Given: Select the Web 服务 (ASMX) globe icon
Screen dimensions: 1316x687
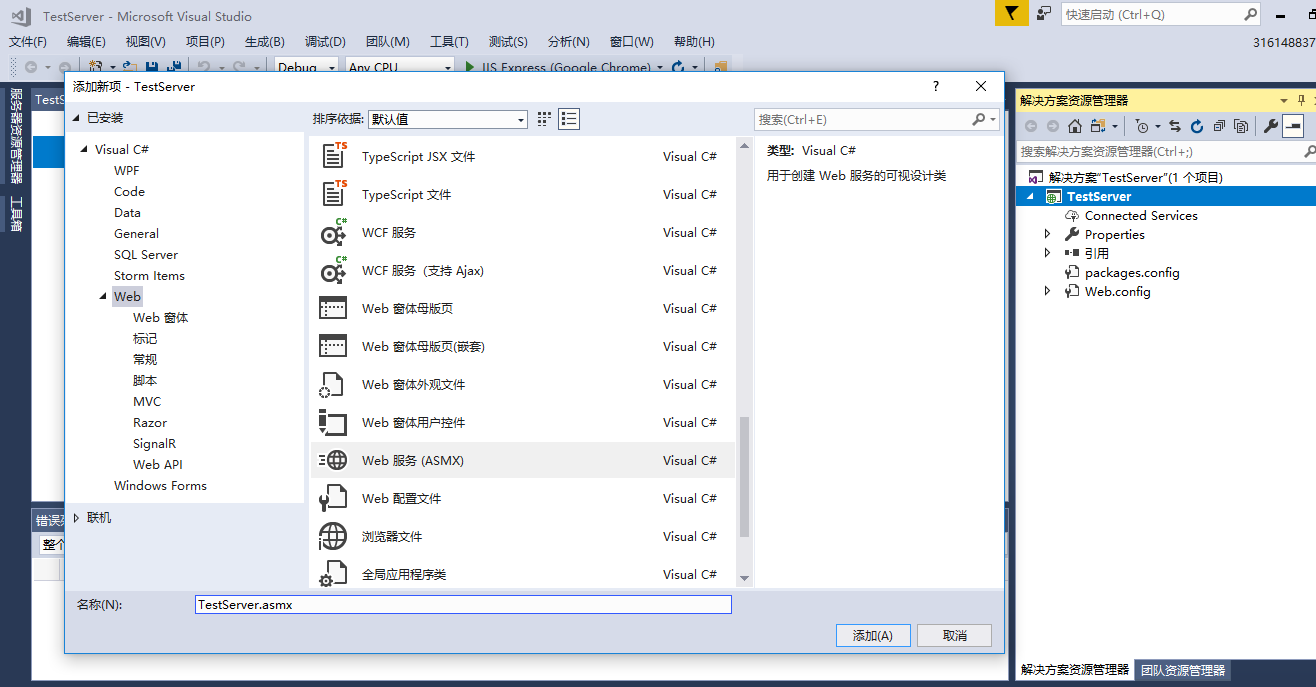Looking at the screenshot, I should (333, 460).
